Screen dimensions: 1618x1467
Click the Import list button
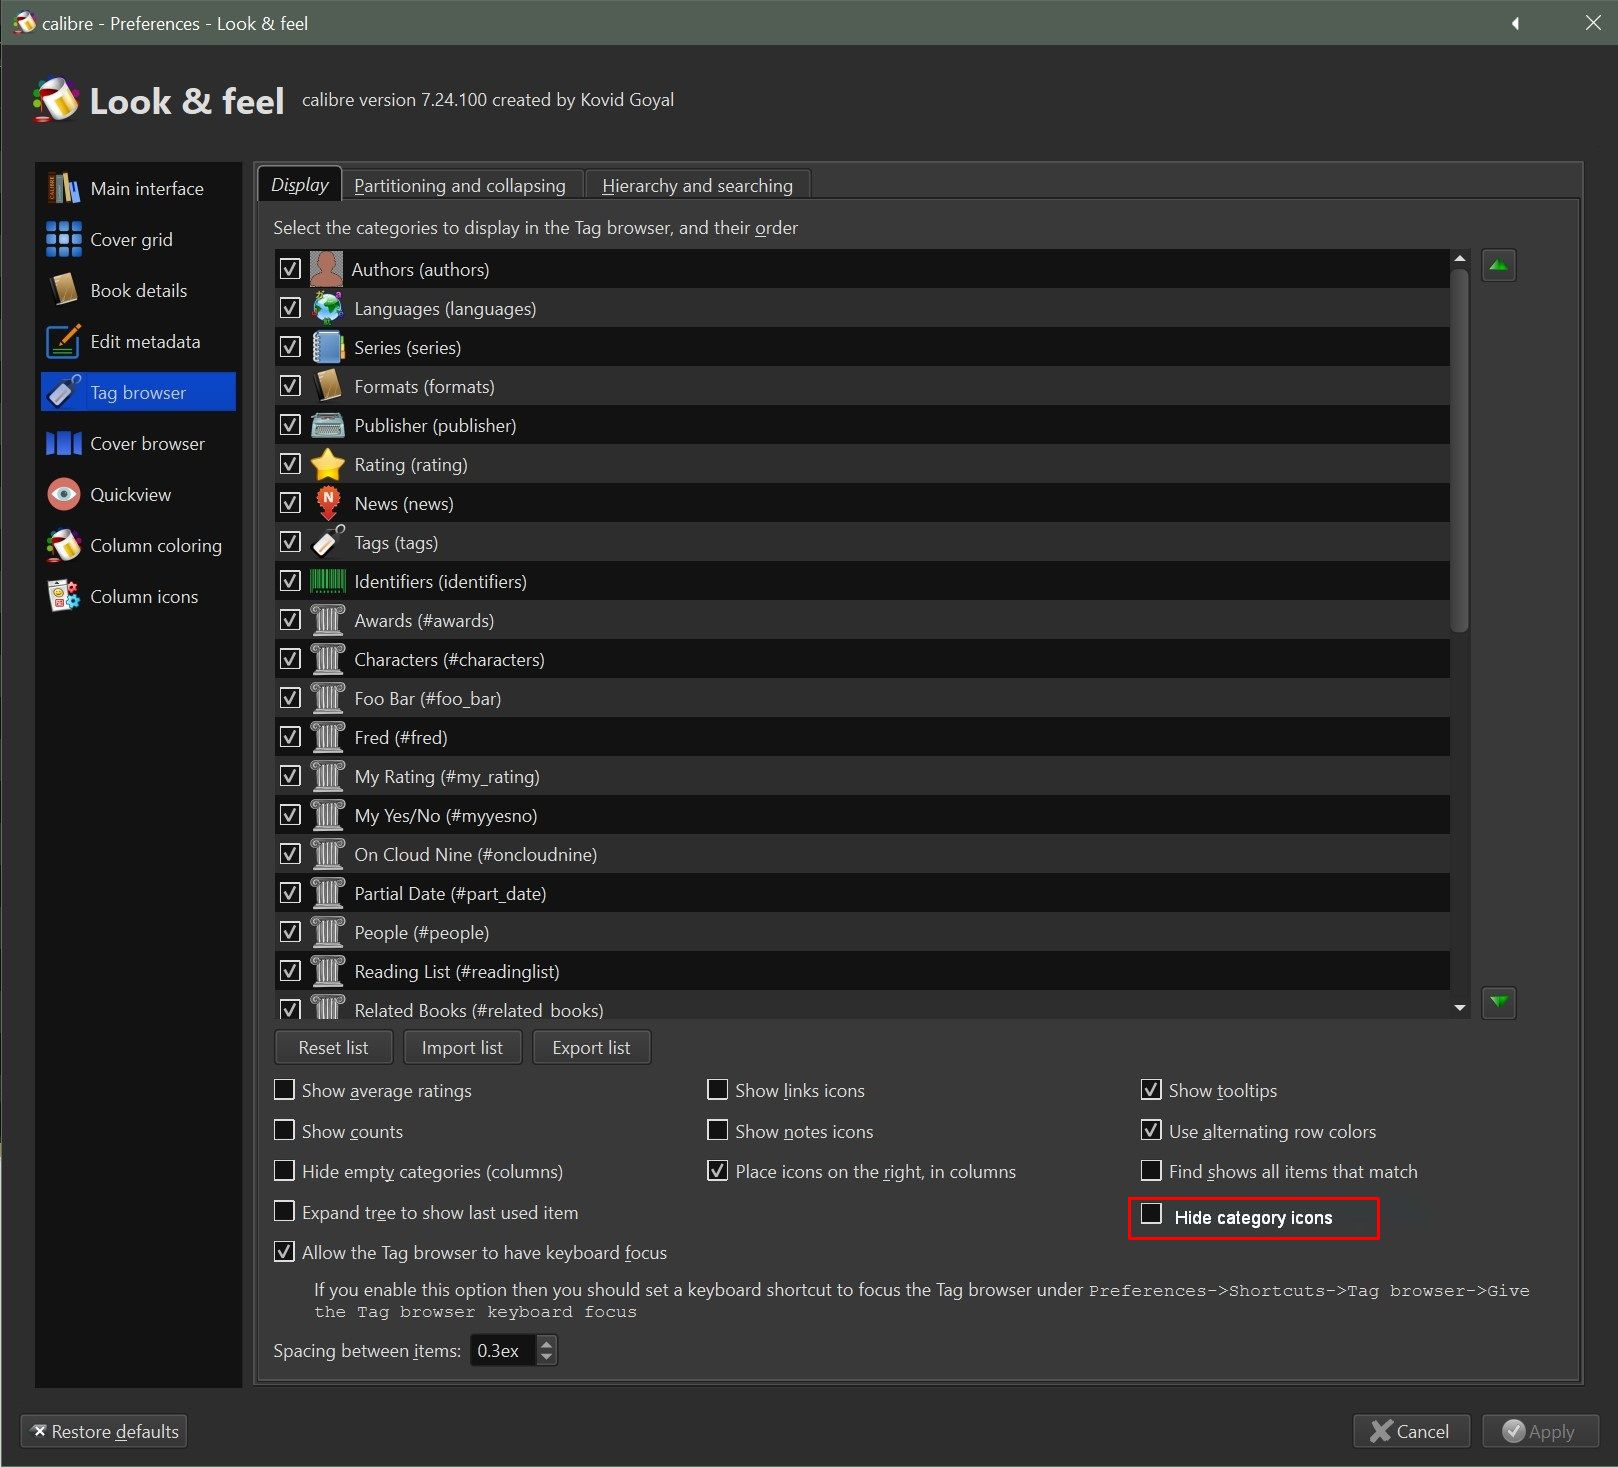point(462,1048)
